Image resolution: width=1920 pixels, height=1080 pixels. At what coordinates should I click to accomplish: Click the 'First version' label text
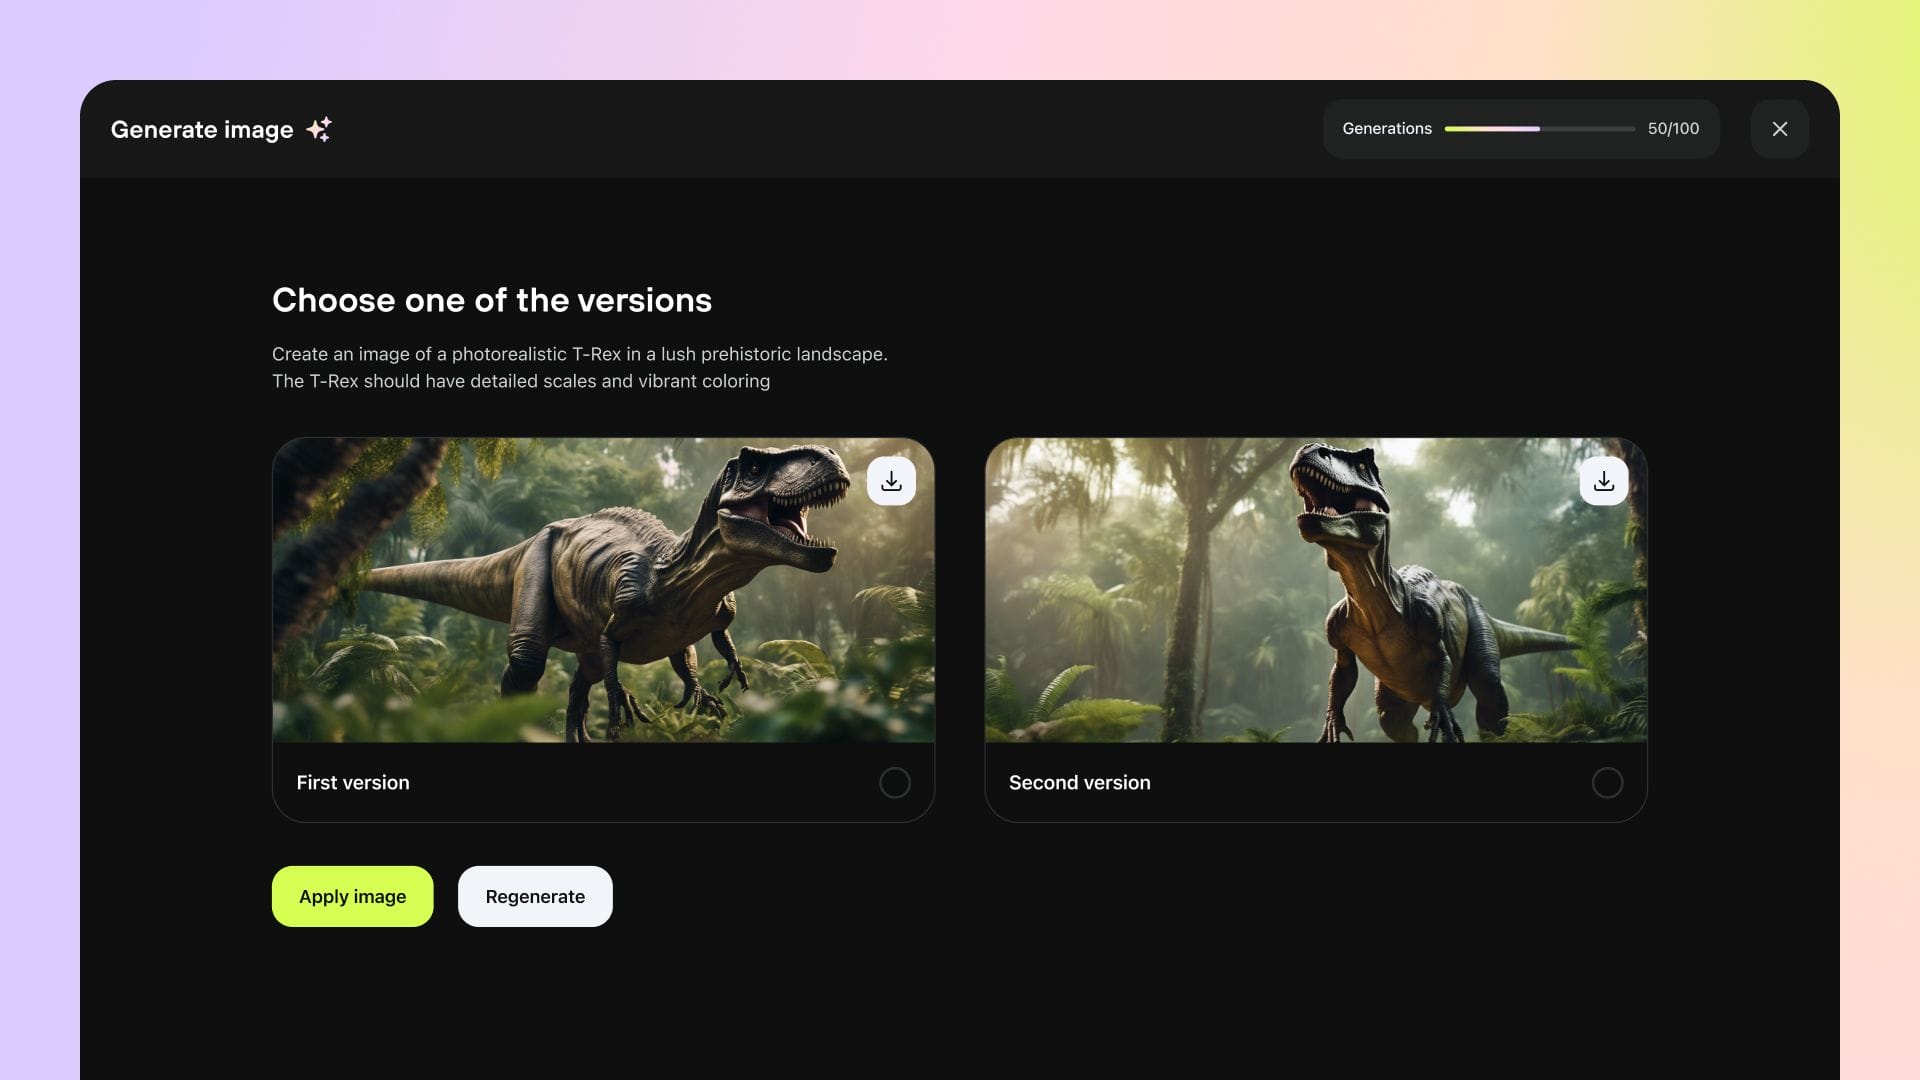353,782
